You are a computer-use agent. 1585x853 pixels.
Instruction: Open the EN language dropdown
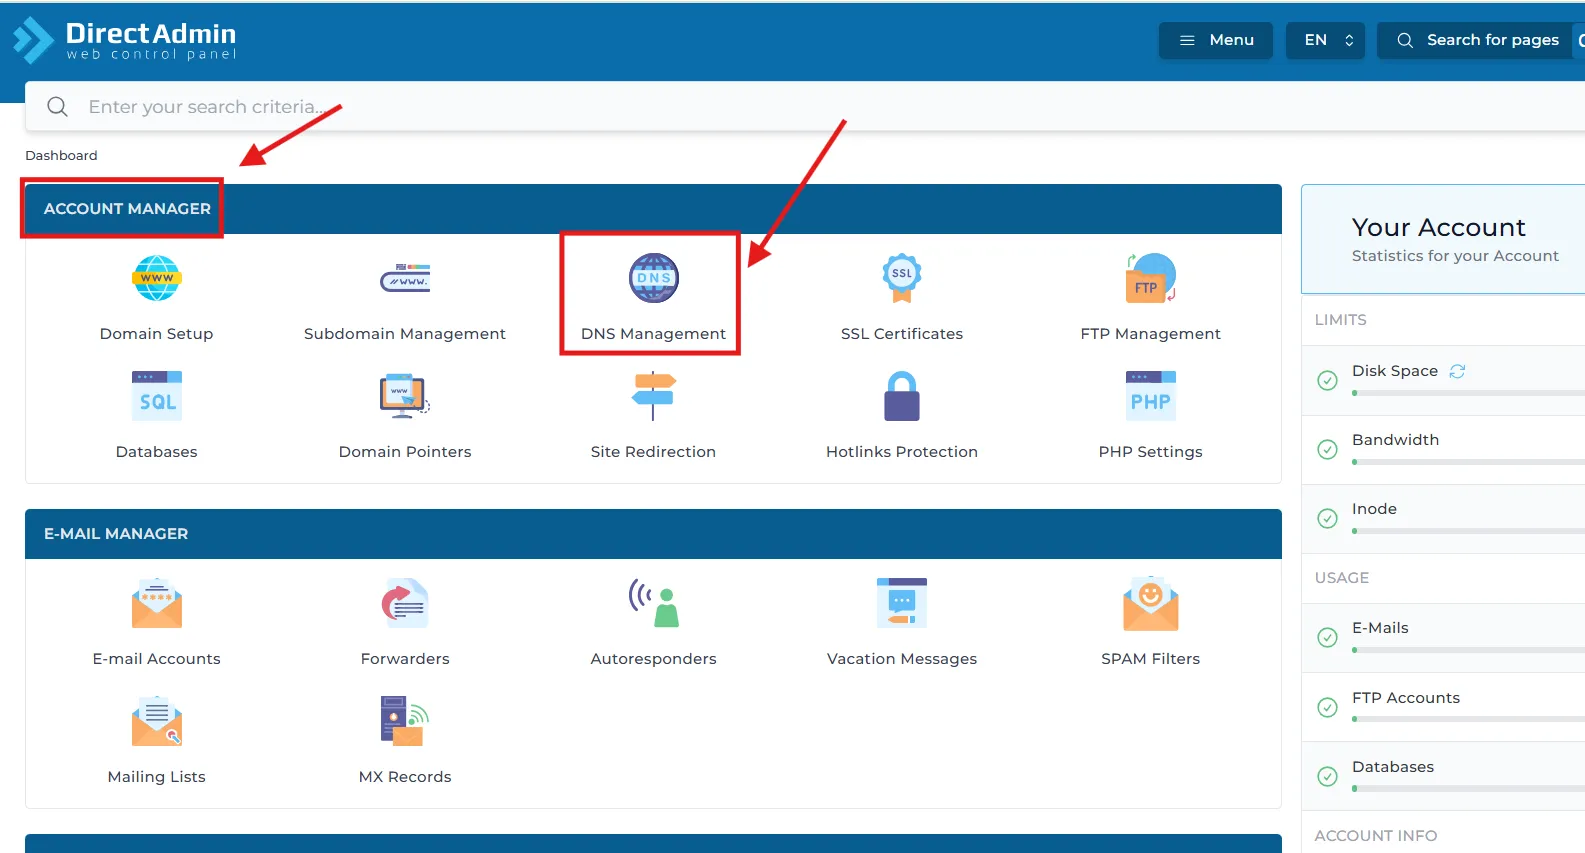1325,40
